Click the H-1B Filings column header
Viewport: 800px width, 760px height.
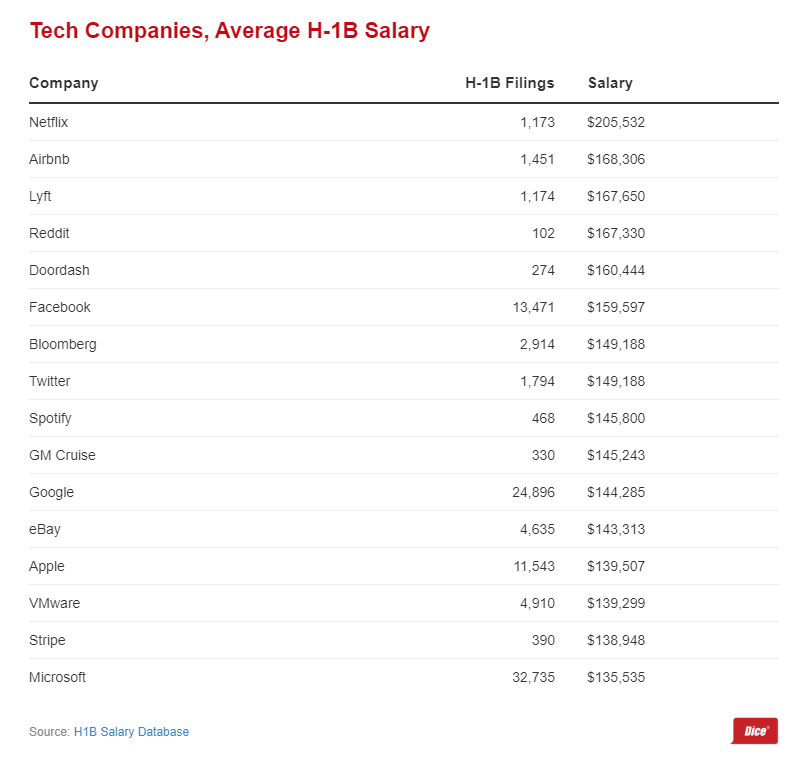coord(509,83)
